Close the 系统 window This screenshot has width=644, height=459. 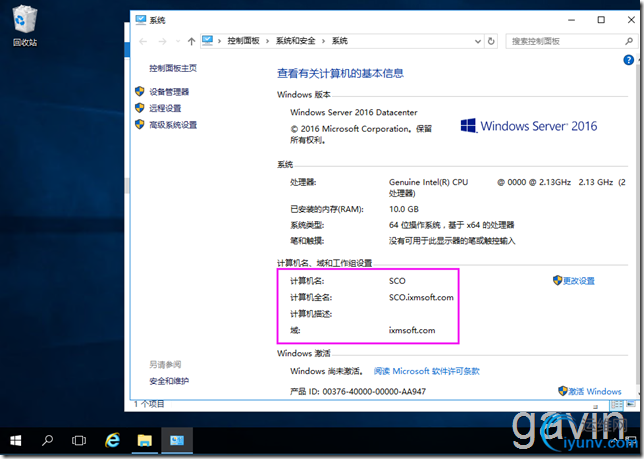(x=631, y=20)
